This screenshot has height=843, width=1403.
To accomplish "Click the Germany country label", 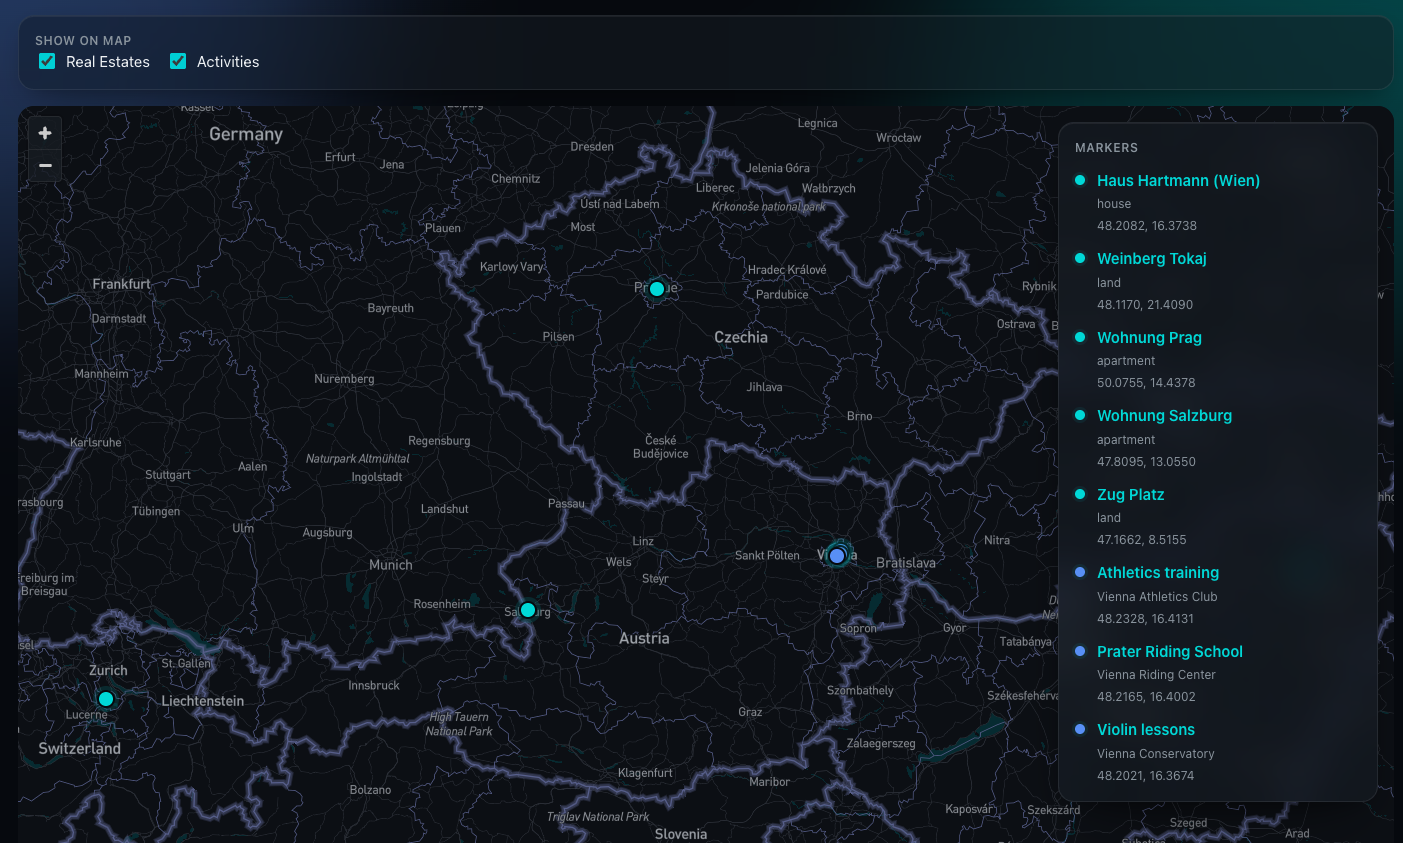I will [x=246, y=134].
